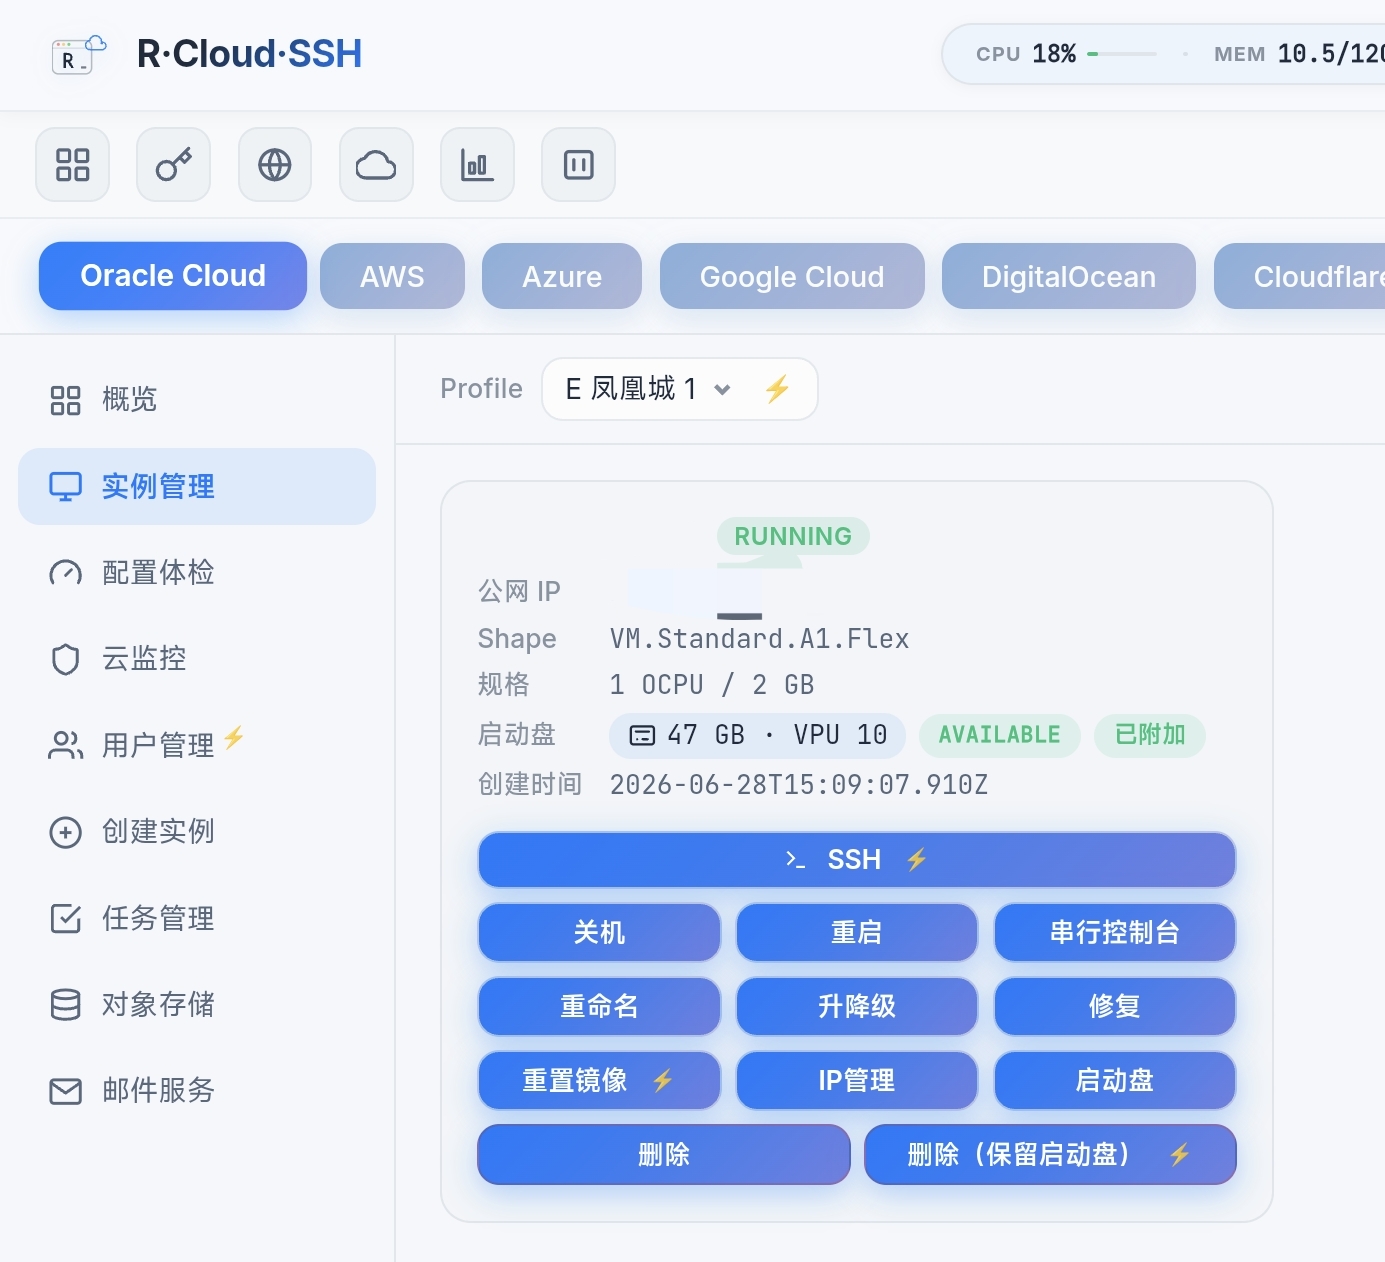Image resolution: width=1385 pixels, height=1262 pixels.
Task: Click the 升降级 upgrade button
Action: (857, 1007)
